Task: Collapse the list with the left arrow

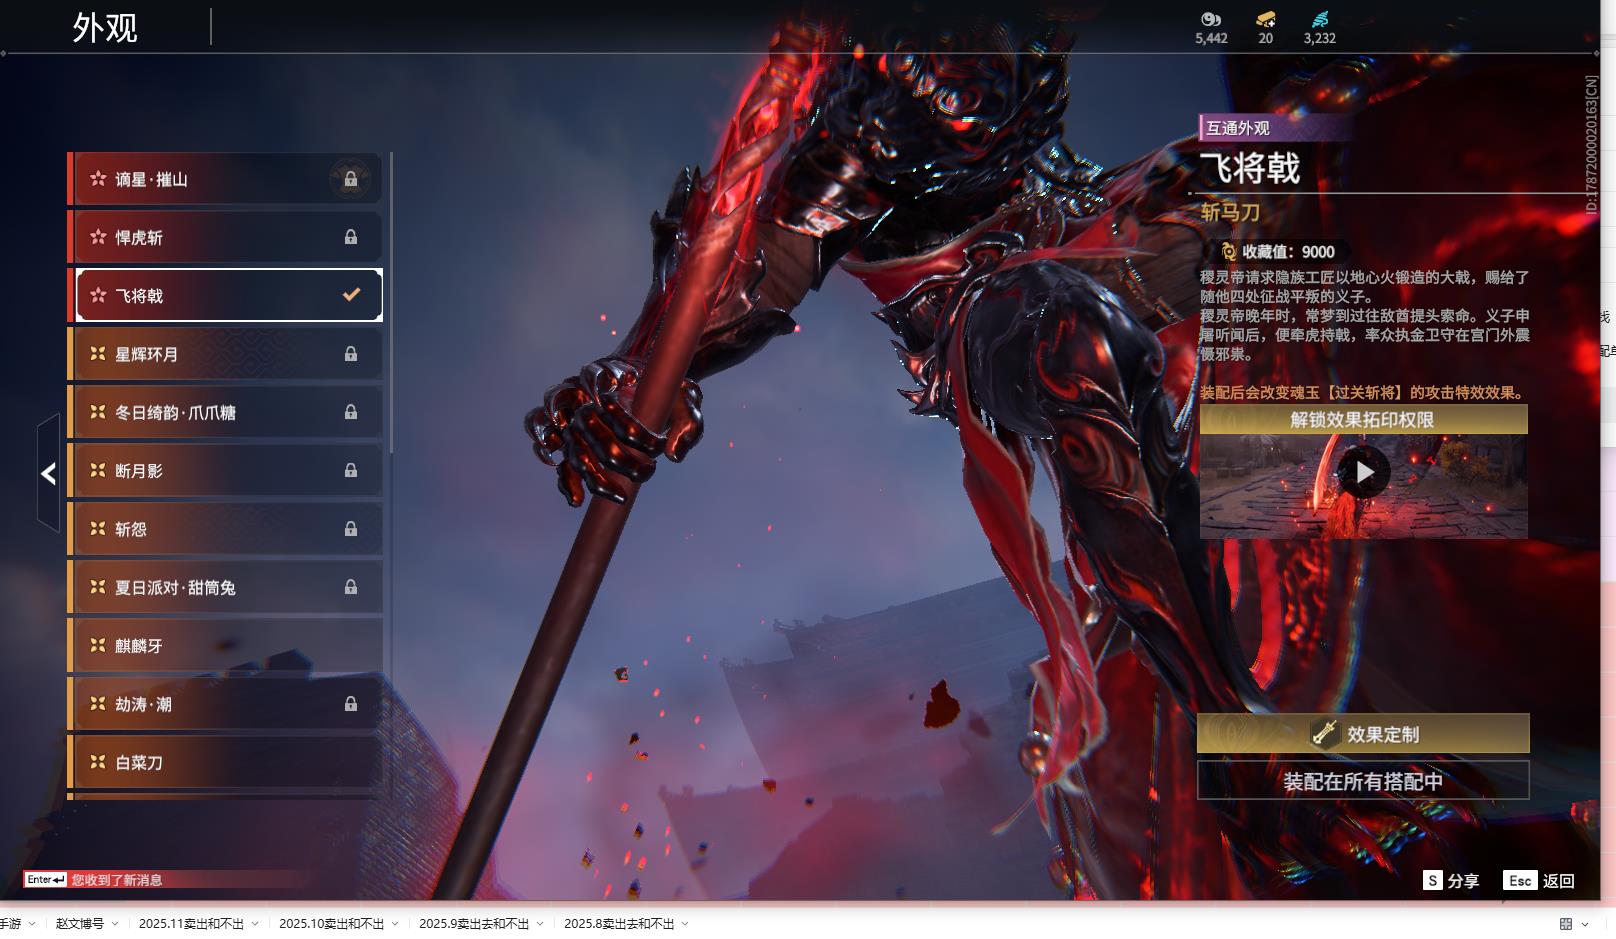Action: 48,473
